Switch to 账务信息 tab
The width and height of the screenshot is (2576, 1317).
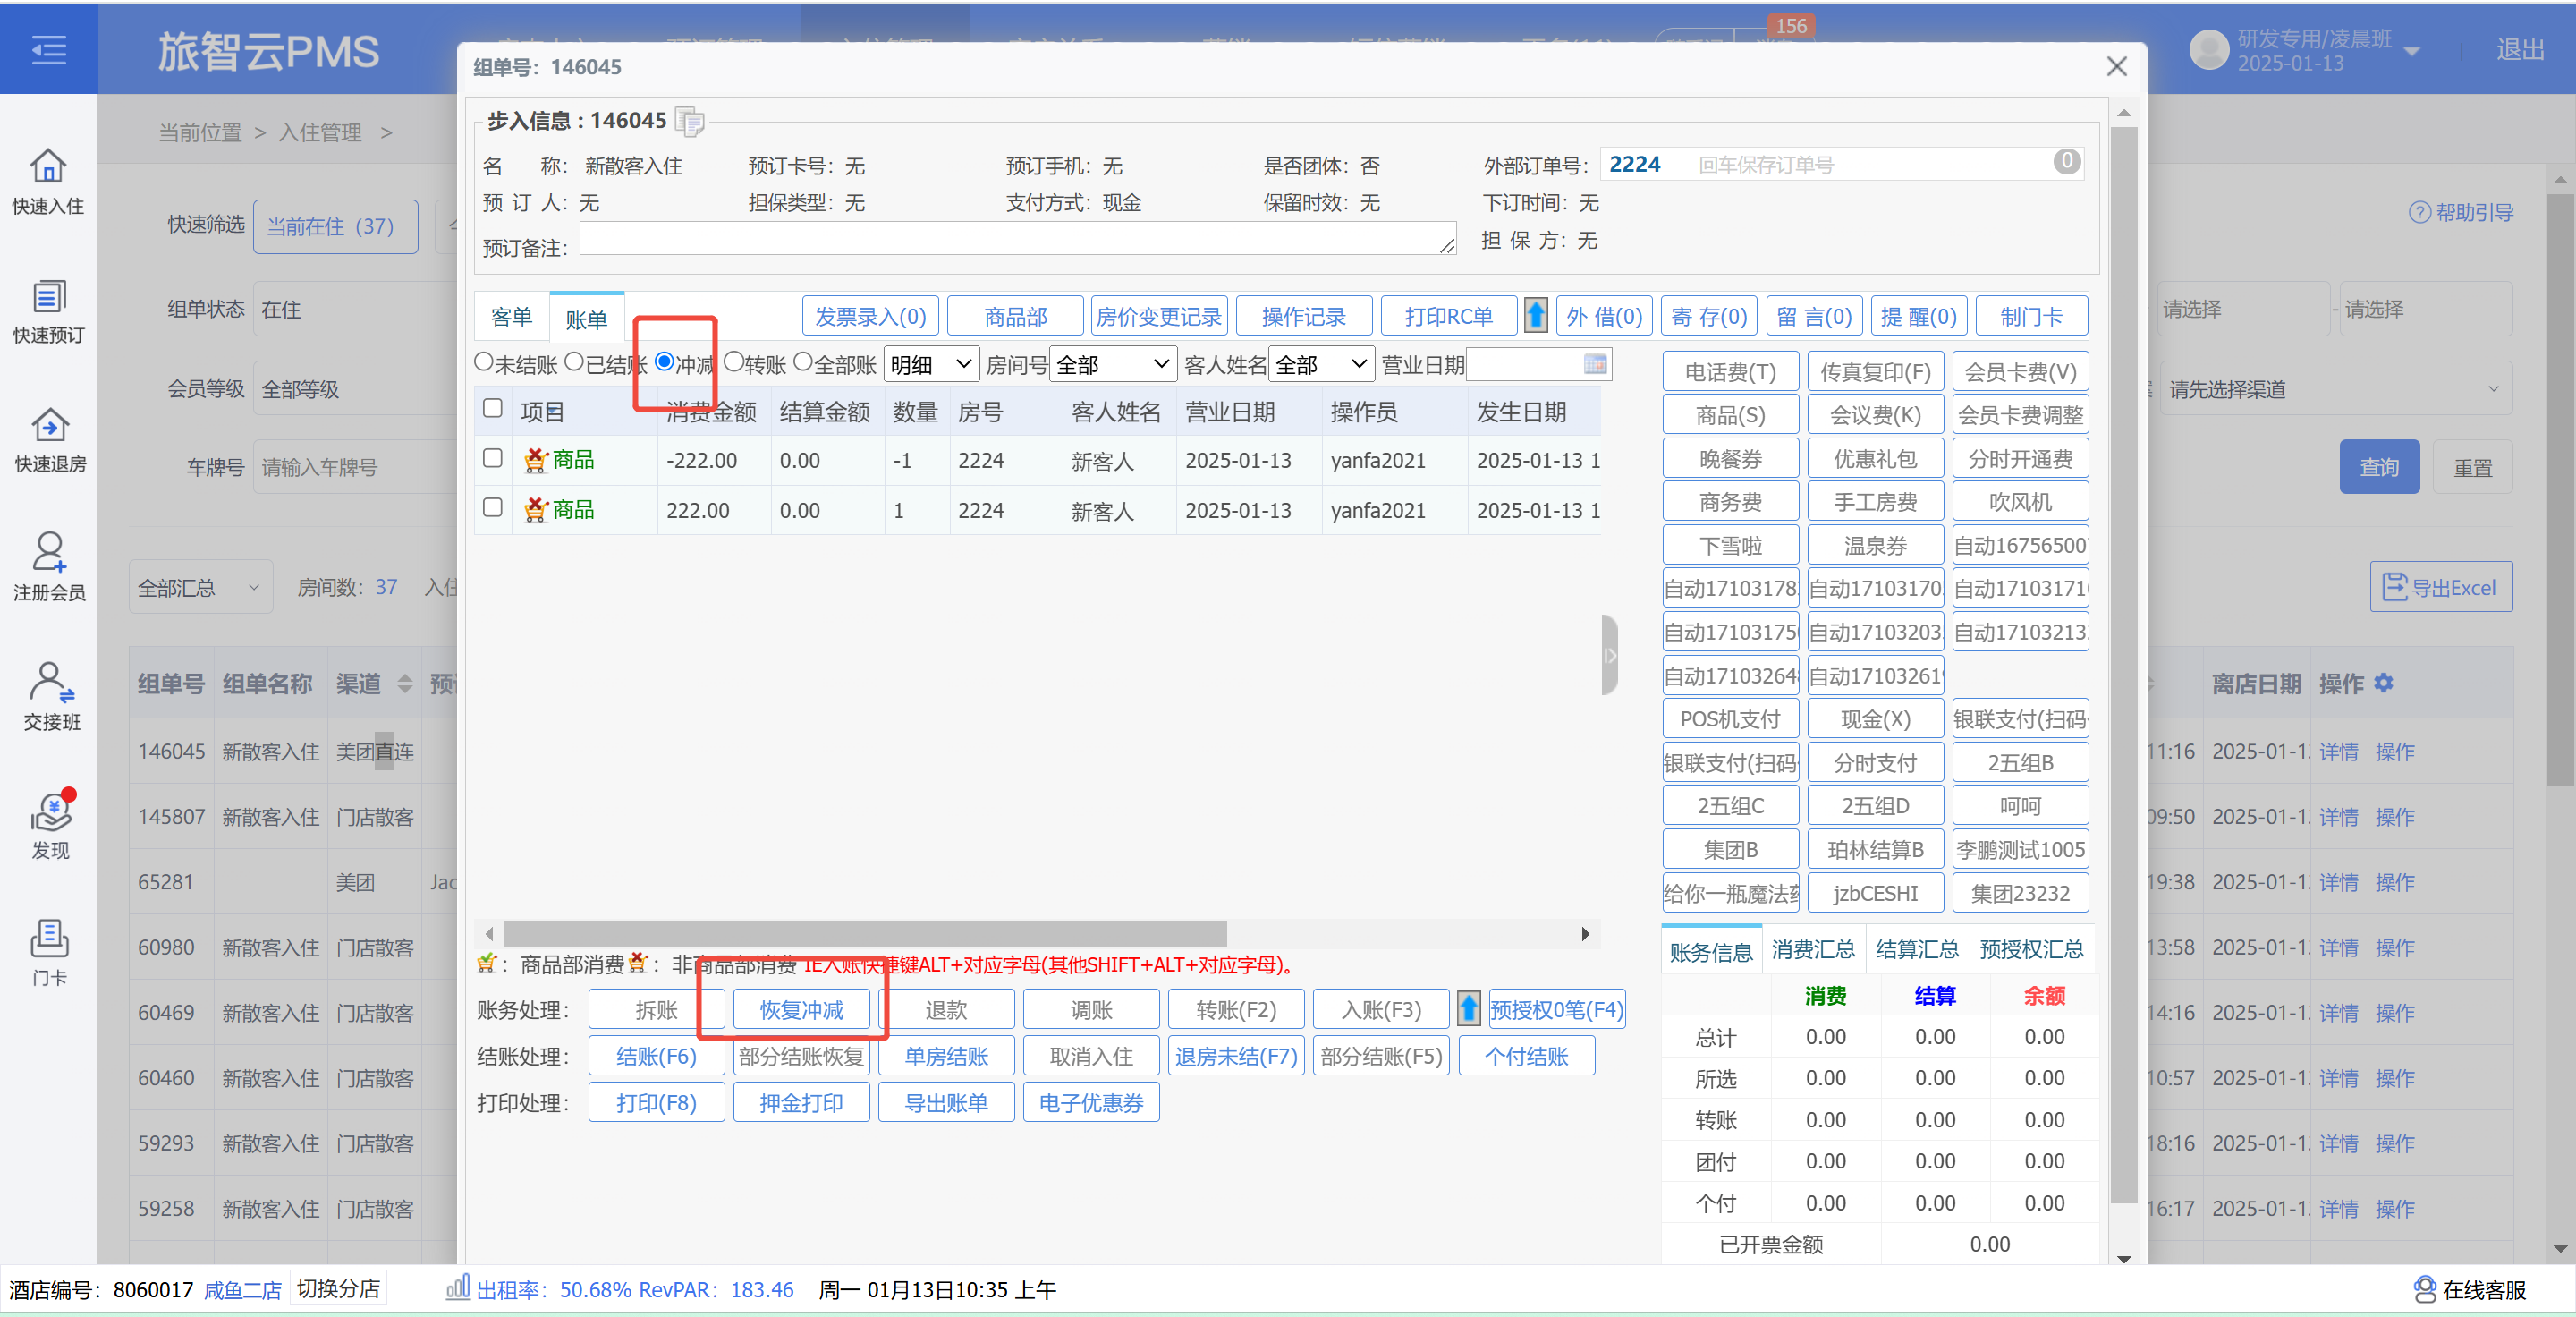click(x=1710, y=951)
